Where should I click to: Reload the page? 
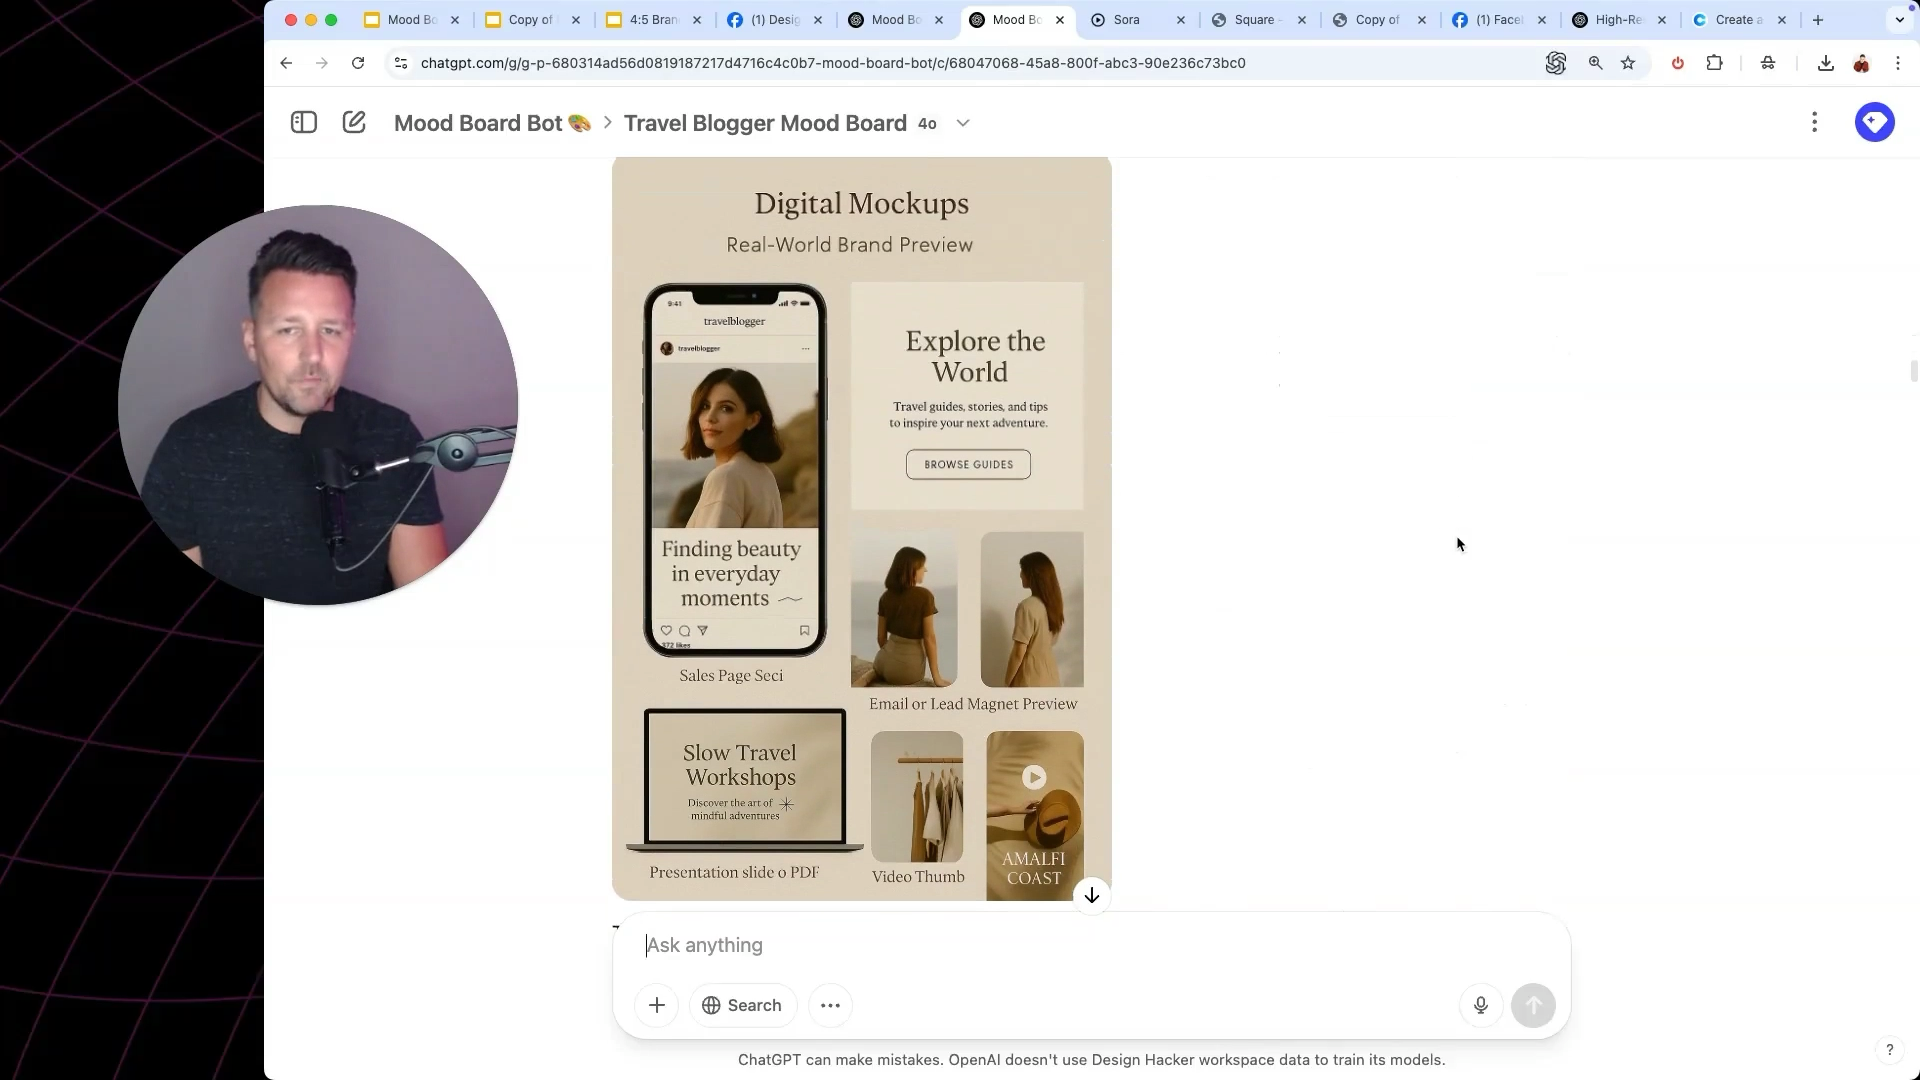tap(358, 63)
